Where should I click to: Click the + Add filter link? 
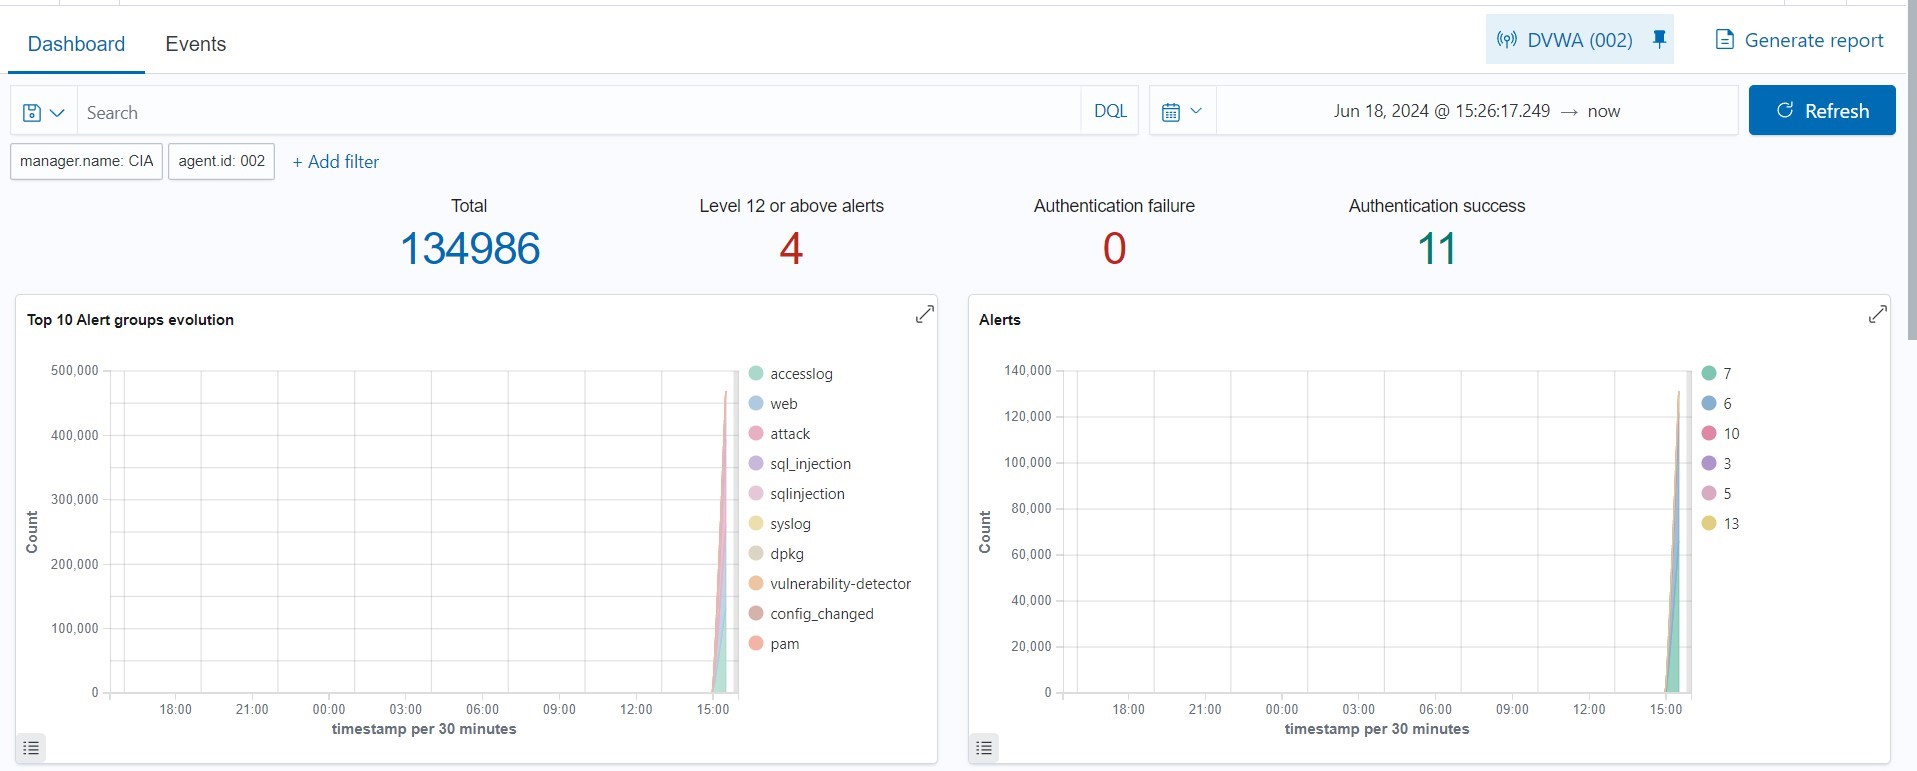coord(335,162)
